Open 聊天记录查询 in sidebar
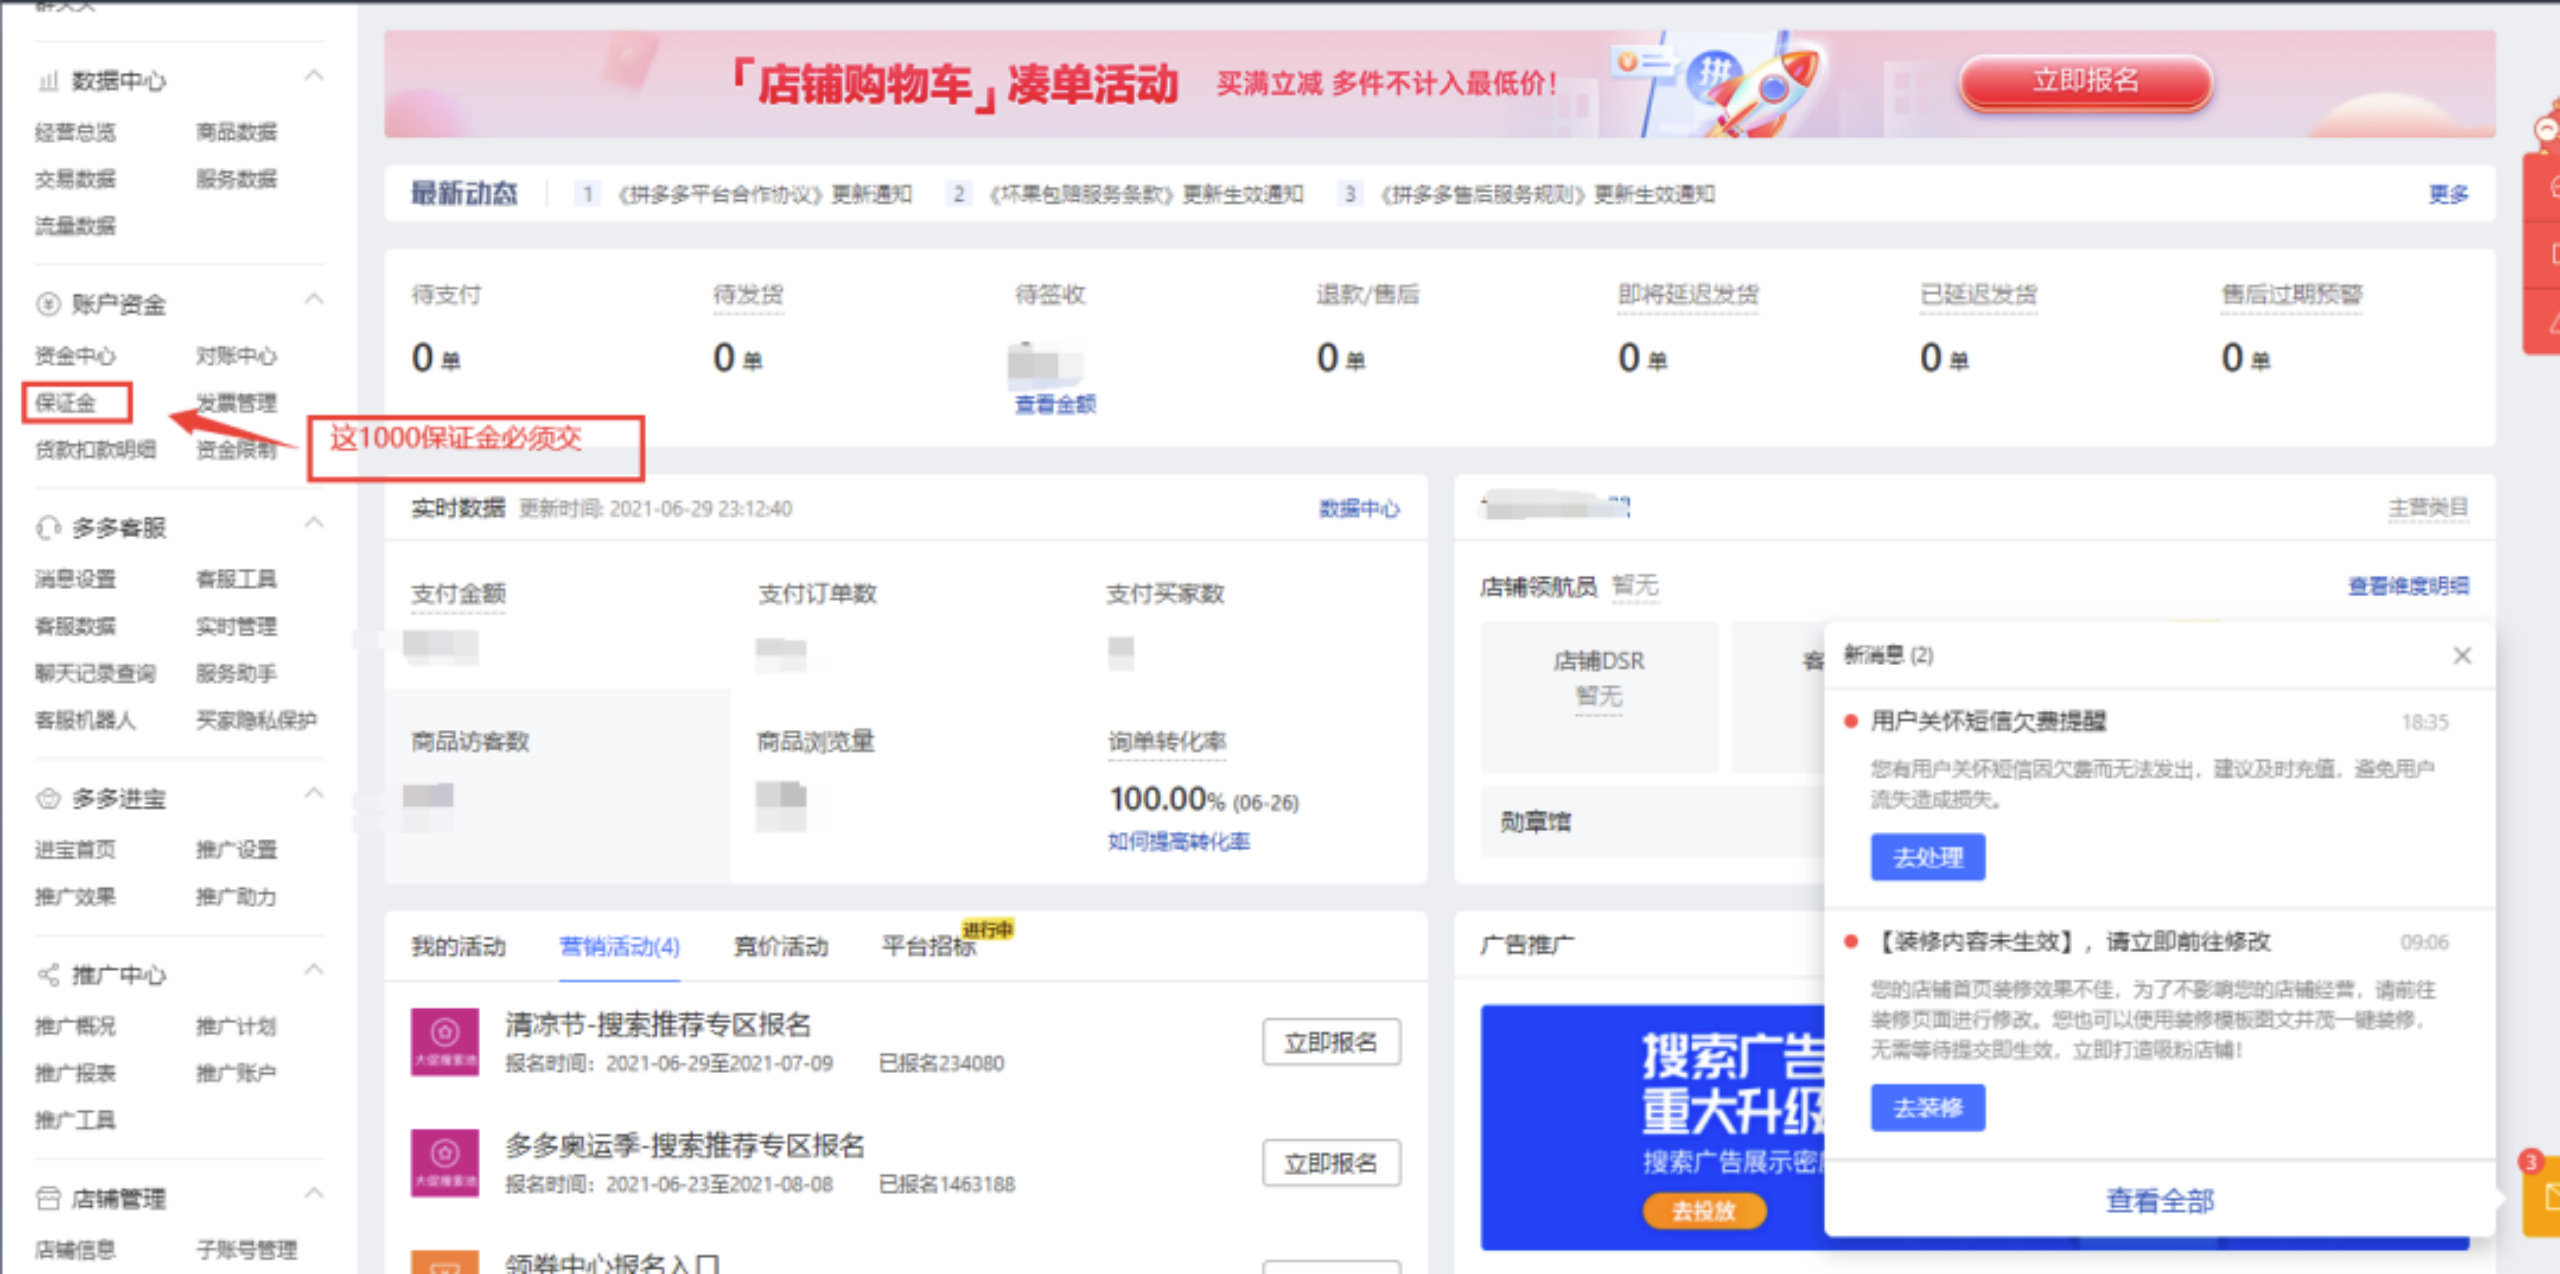The width and height of the screenshot is (2560, 1274). (95, 672)
